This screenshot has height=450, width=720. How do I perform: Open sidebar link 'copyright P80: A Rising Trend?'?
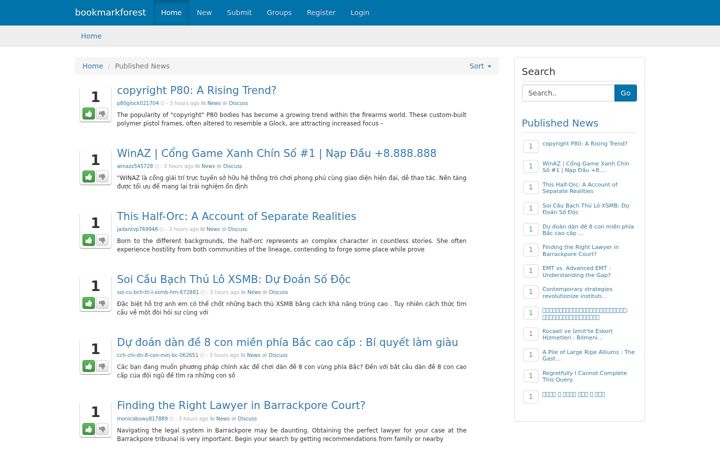585,144
